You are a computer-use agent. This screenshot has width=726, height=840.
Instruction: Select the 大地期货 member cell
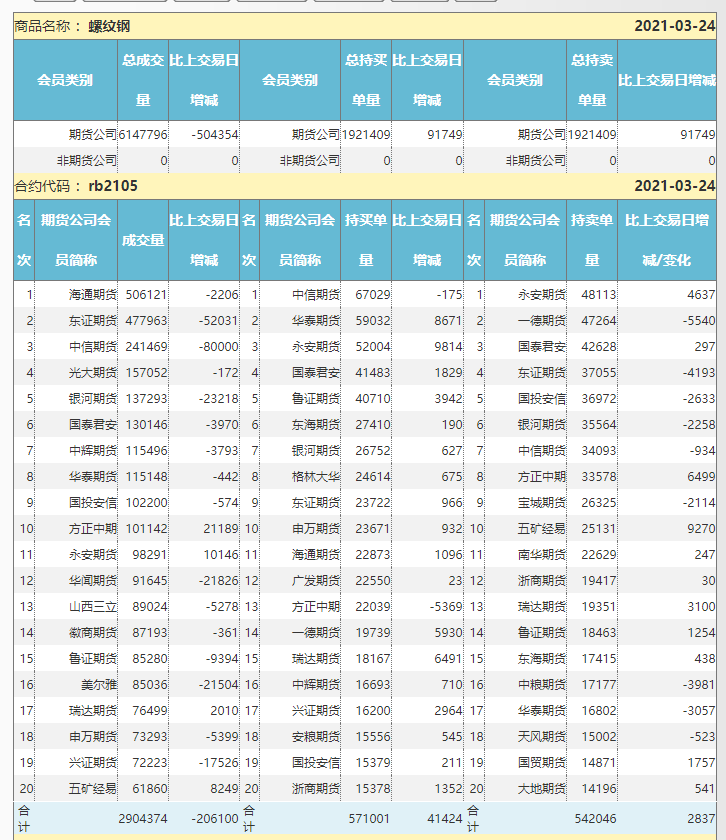[x=541, y=788]
